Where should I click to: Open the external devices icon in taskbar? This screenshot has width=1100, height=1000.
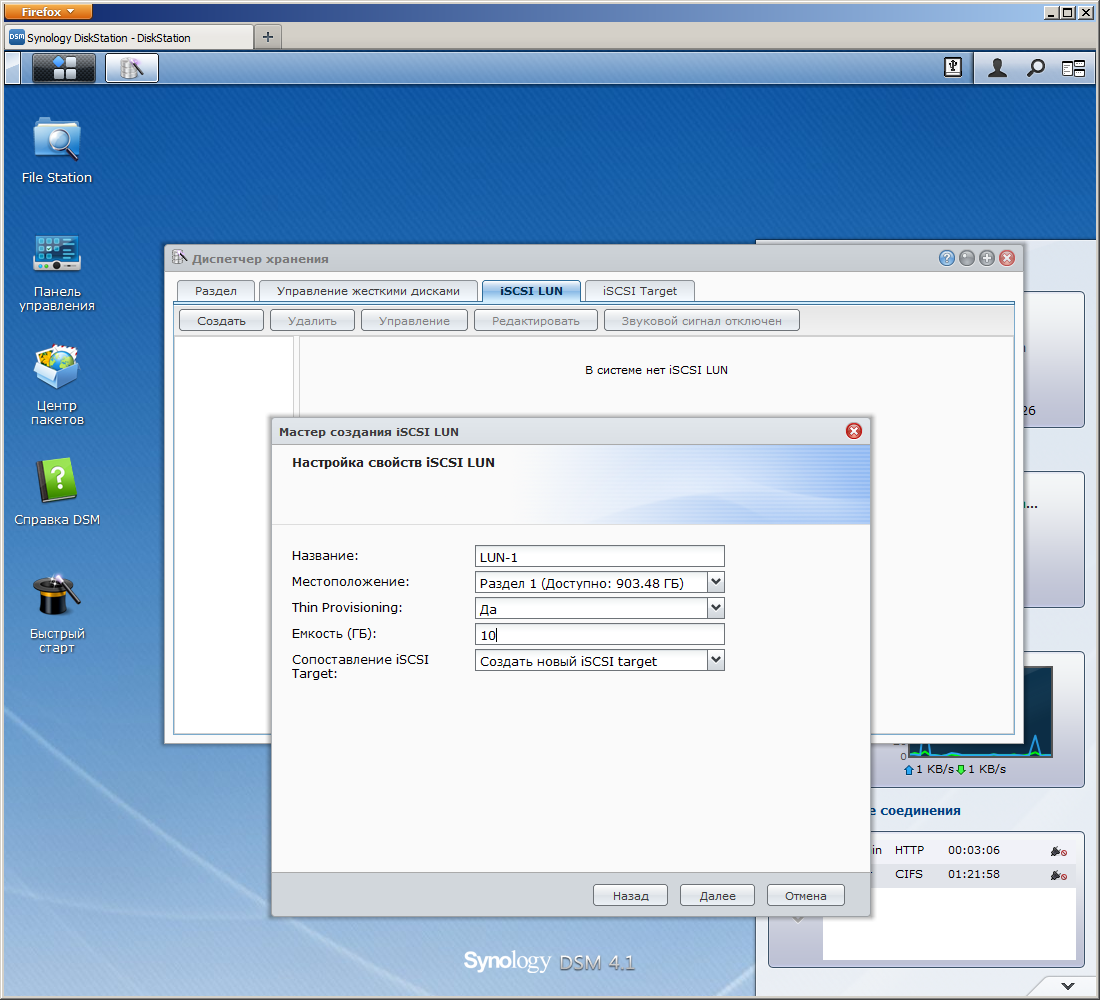tap(953, 67)
